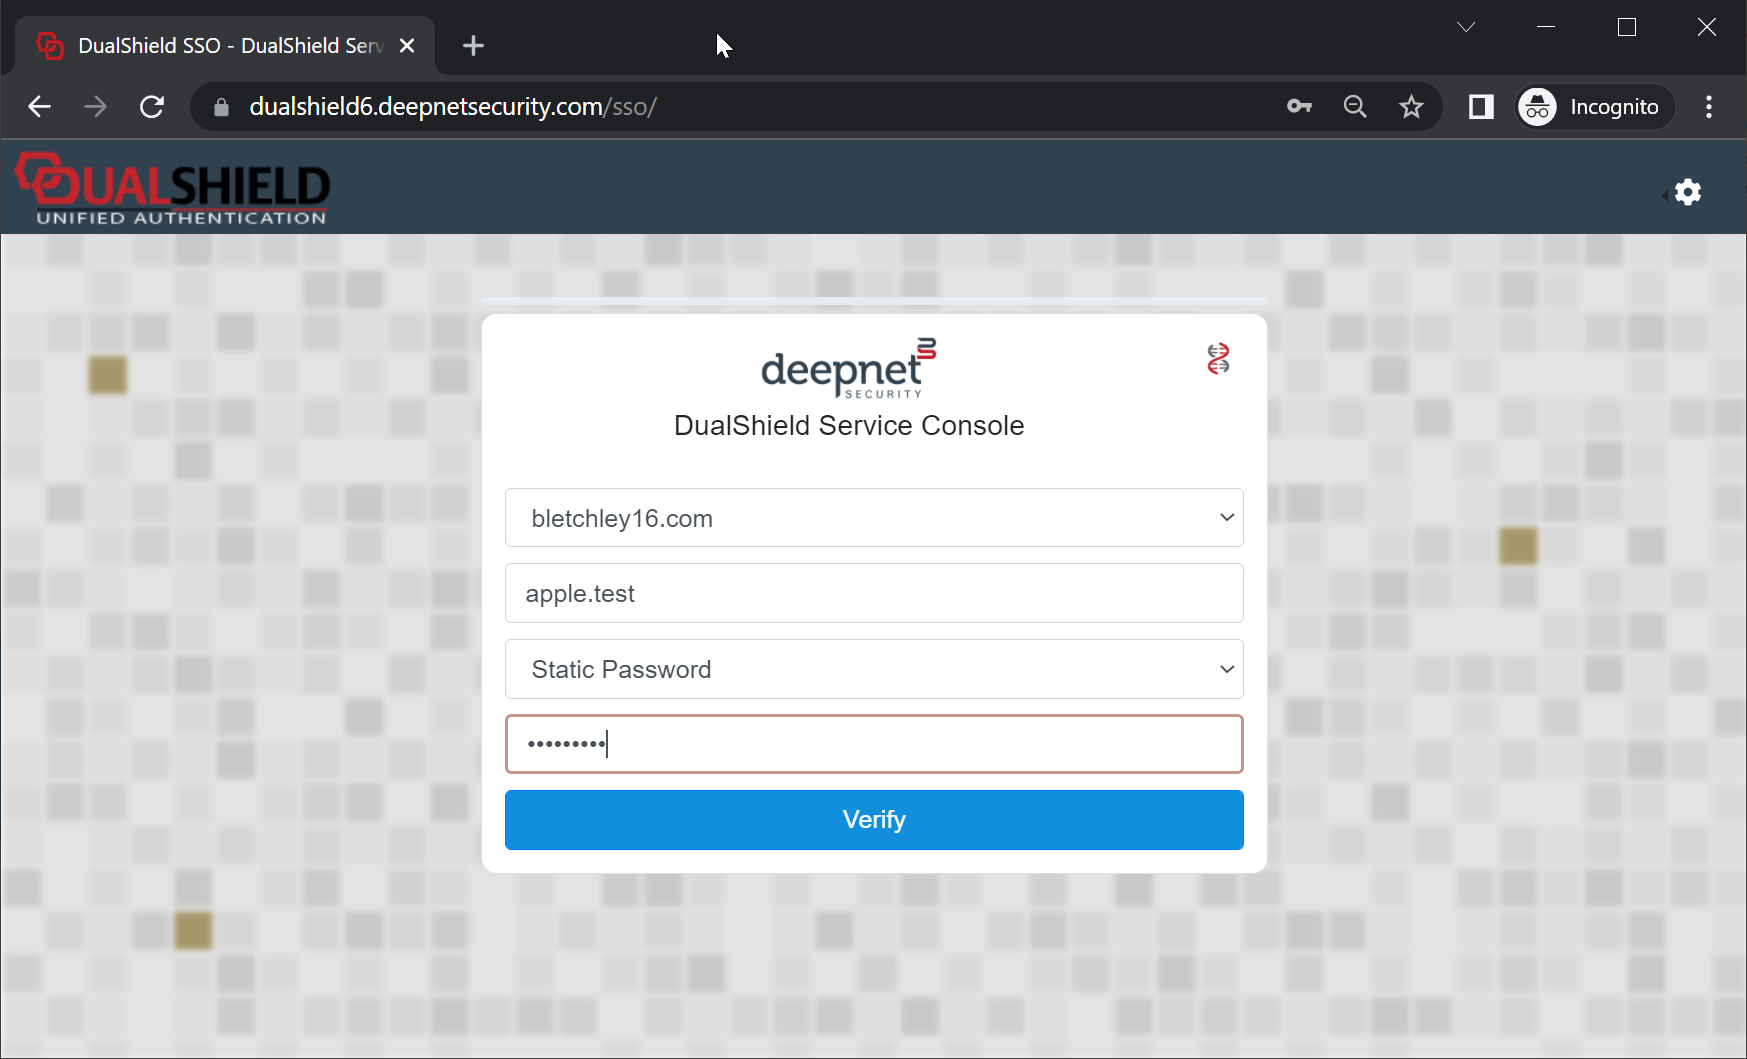Screen dimensions: 1747x1059
Task: Open the browser side panel icon
Action: click(1480, 107)
